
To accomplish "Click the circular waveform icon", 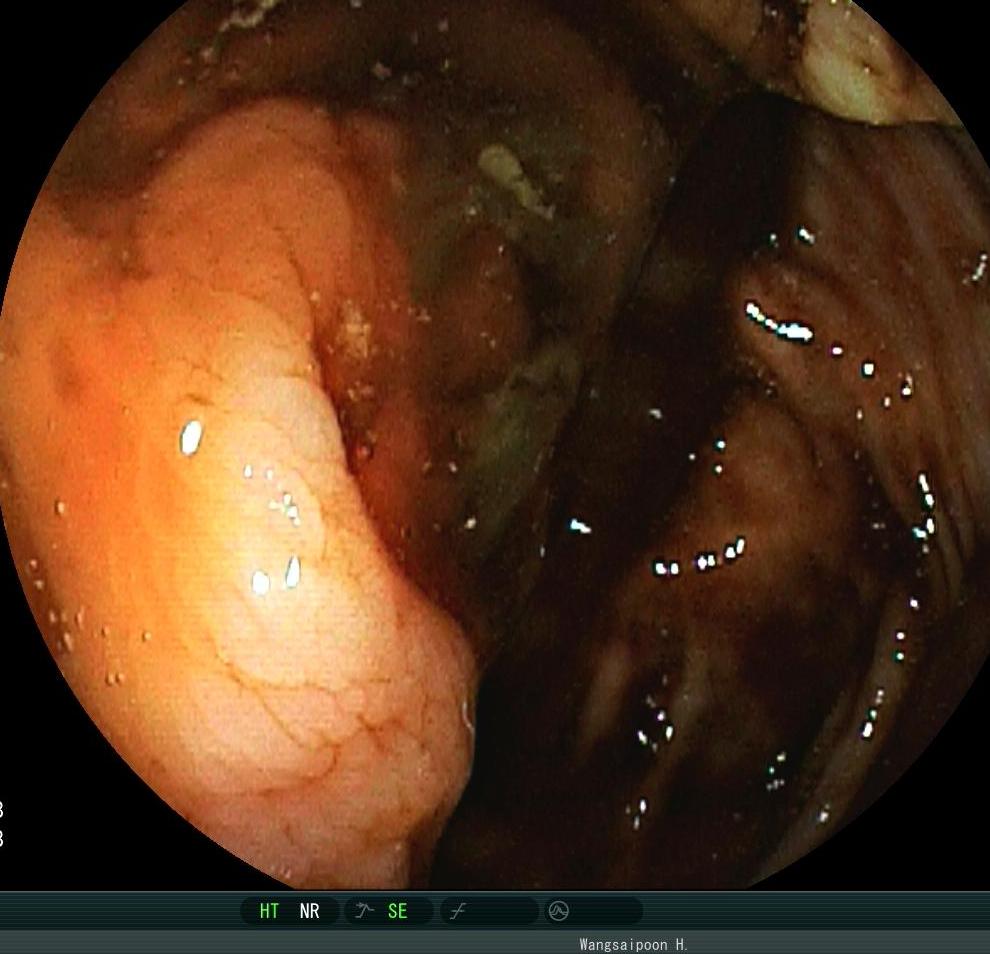I will pyautogui.click(x=559, y=910).
